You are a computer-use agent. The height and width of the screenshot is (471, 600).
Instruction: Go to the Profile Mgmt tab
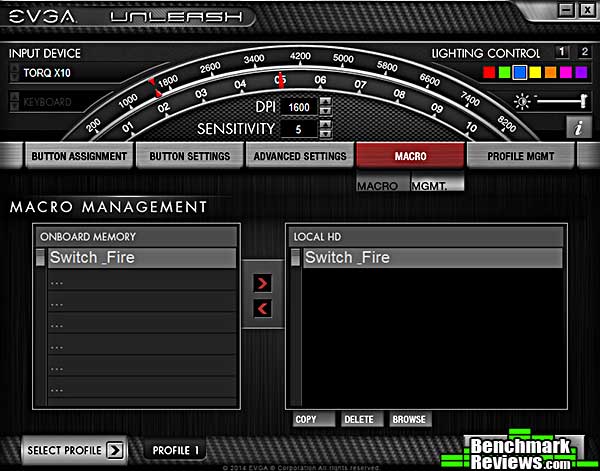(x=519, y=156)
